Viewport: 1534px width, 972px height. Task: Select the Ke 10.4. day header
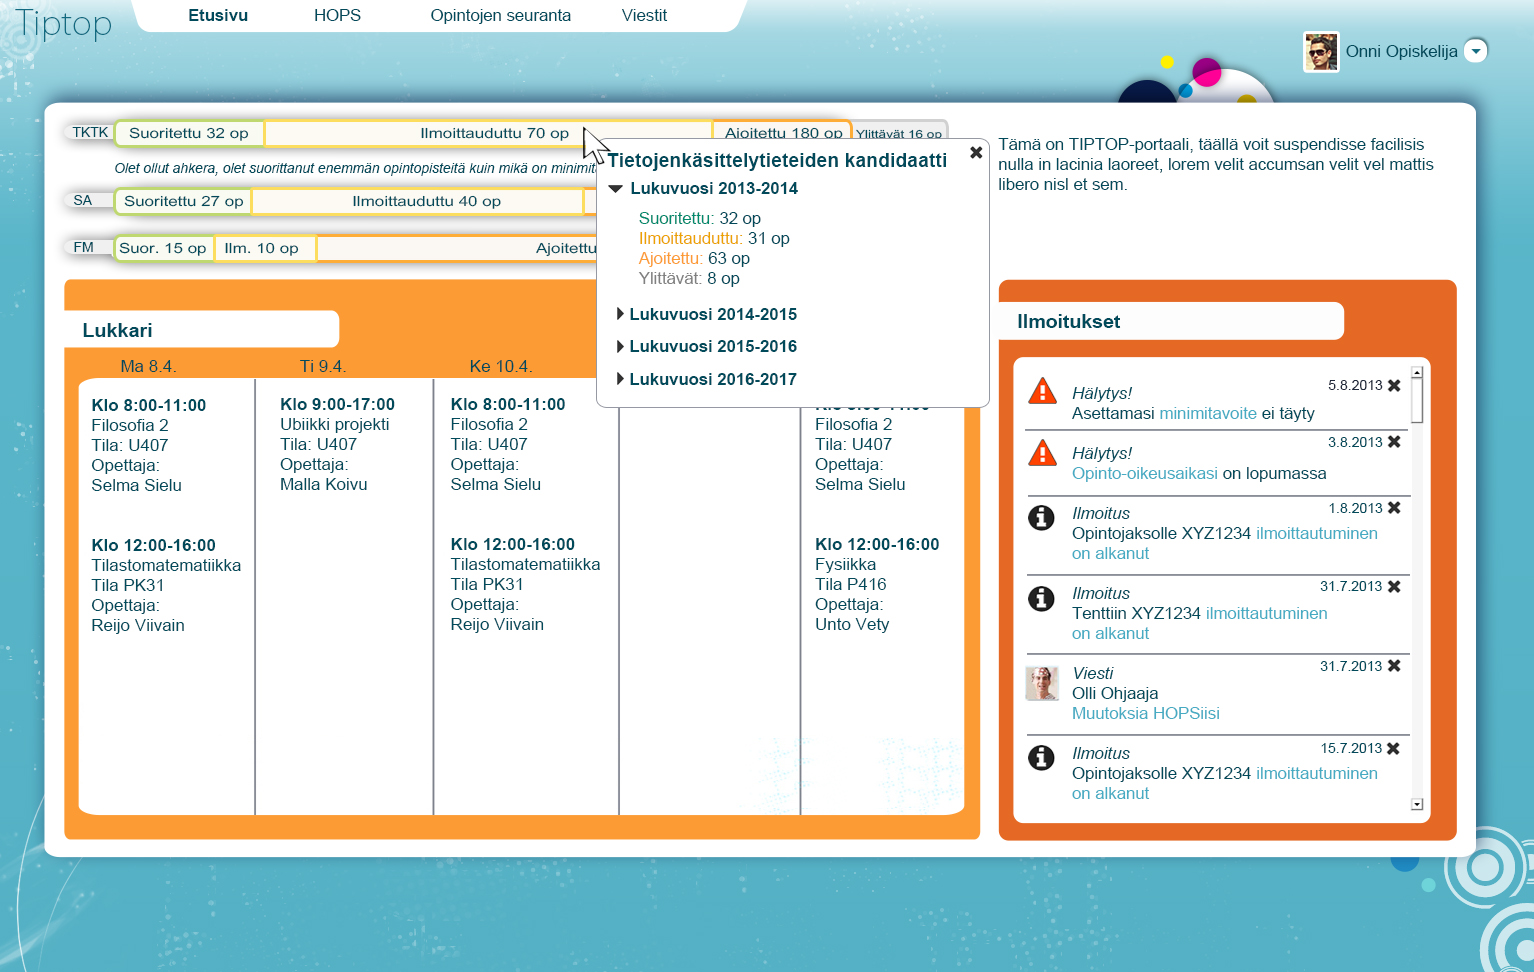501,366
